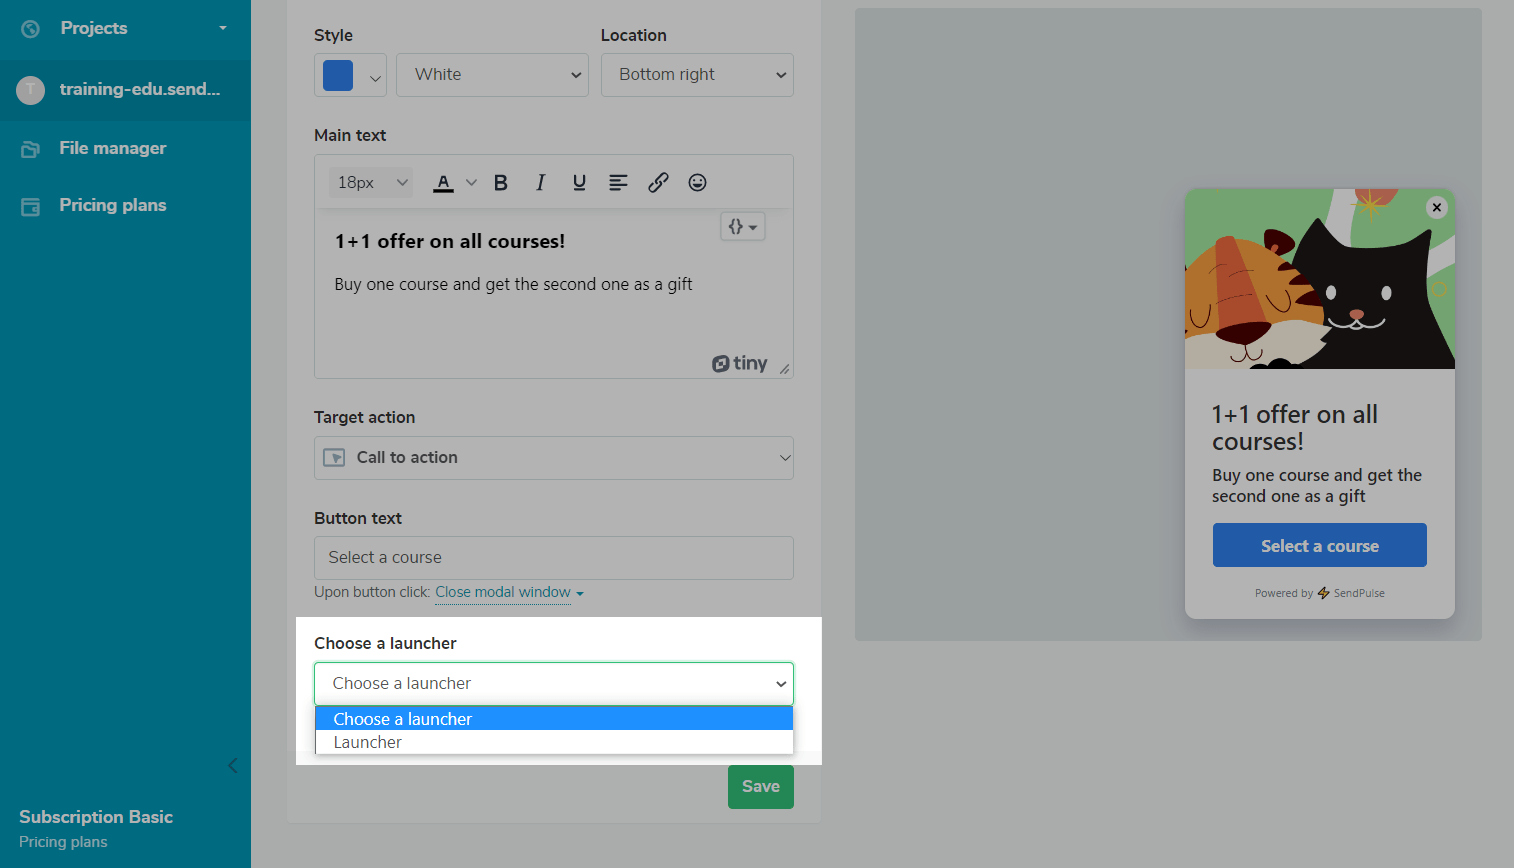Expand the text color options arrow

tap(471, 182)
